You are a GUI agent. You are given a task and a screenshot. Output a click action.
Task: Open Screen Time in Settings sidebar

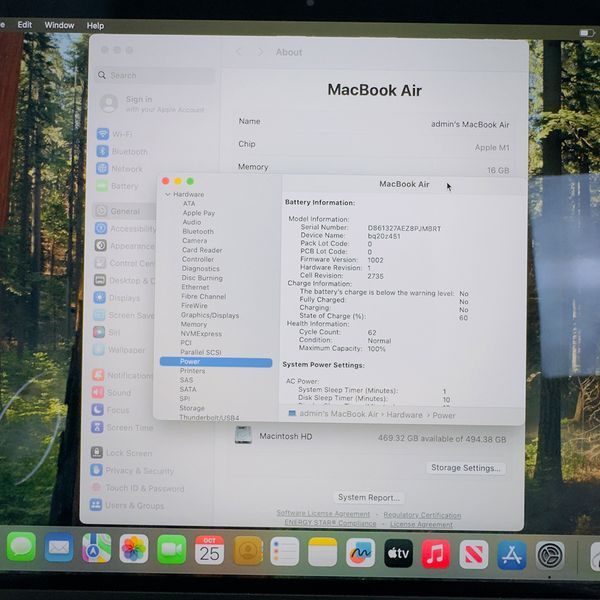coord(122,427)
